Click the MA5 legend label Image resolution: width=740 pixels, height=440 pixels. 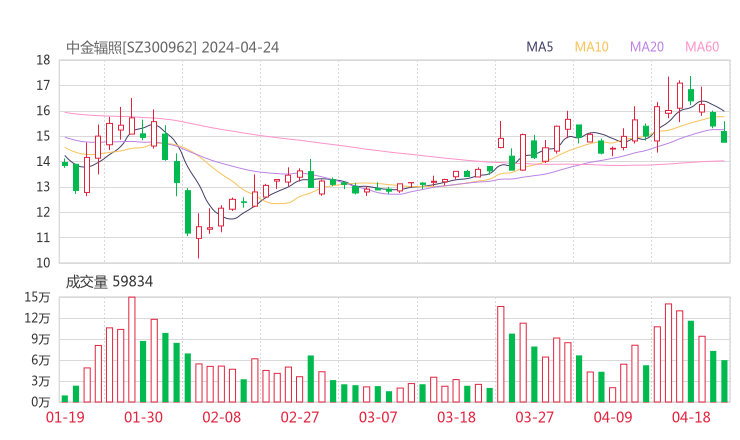pyautogui.click(x=540, y=47)
